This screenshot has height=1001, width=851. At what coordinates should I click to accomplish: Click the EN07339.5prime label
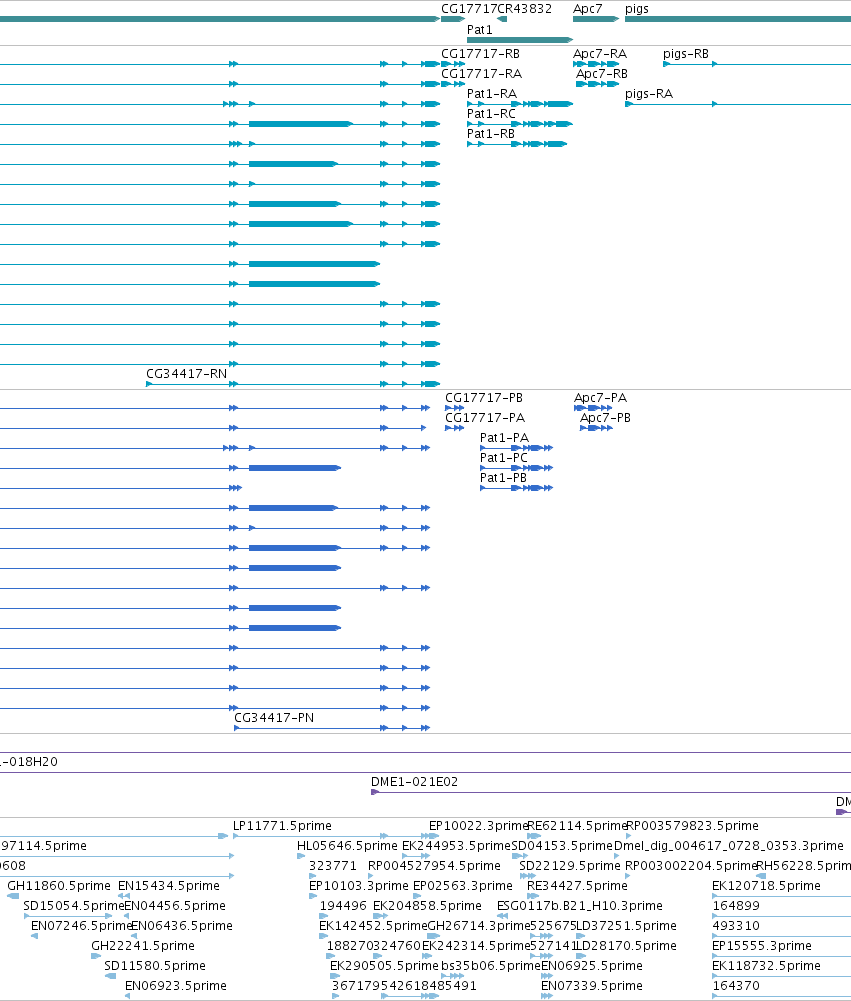pos(592,986)
